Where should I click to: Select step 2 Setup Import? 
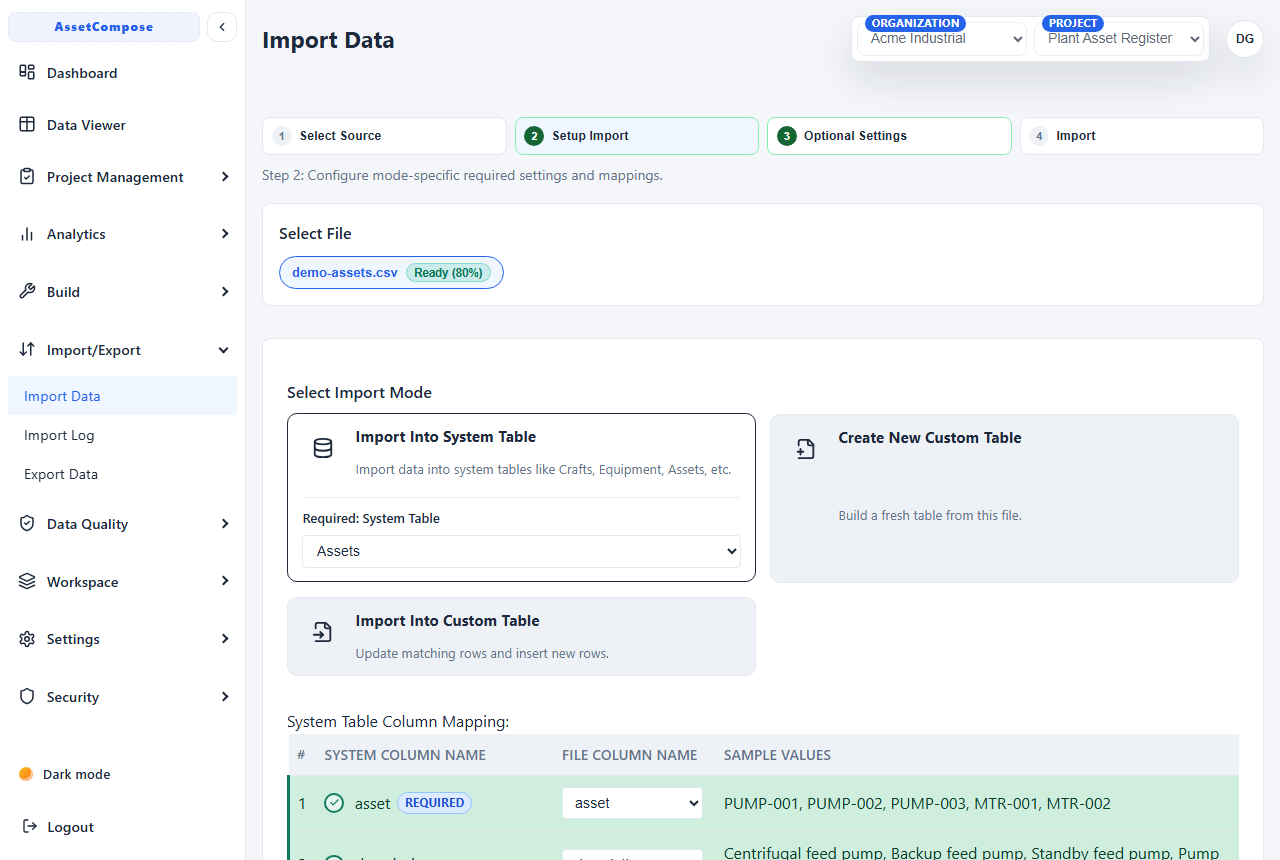637,136
